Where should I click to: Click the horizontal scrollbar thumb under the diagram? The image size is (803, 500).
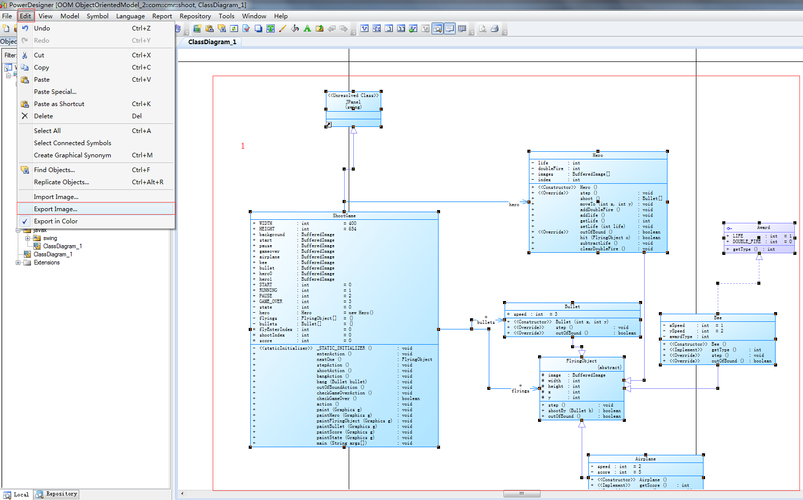[x=521, y=494]
